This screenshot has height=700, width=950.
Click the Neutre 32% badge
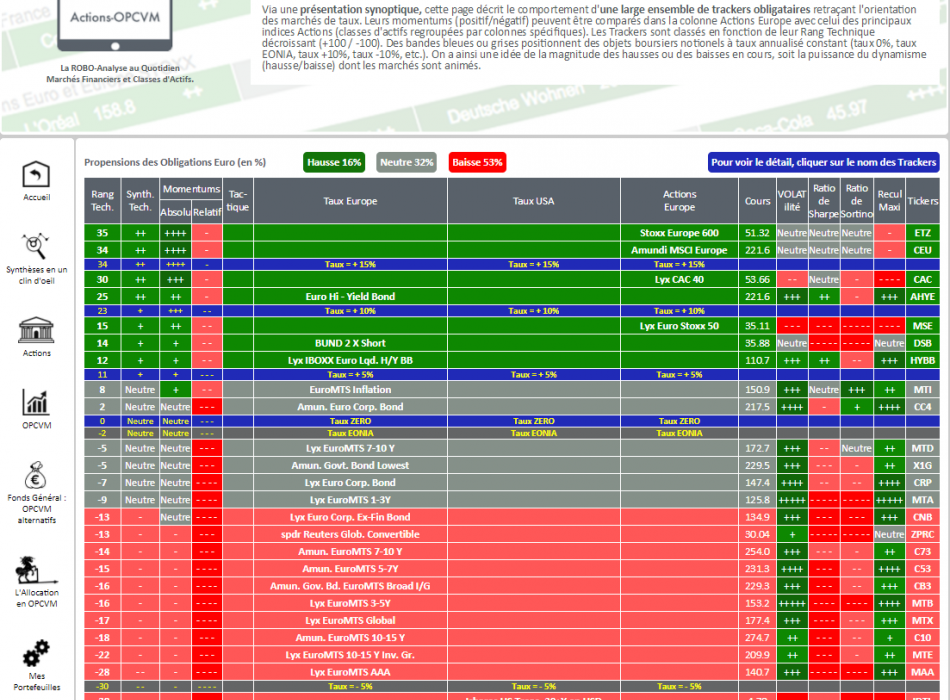tap(407, 162)
